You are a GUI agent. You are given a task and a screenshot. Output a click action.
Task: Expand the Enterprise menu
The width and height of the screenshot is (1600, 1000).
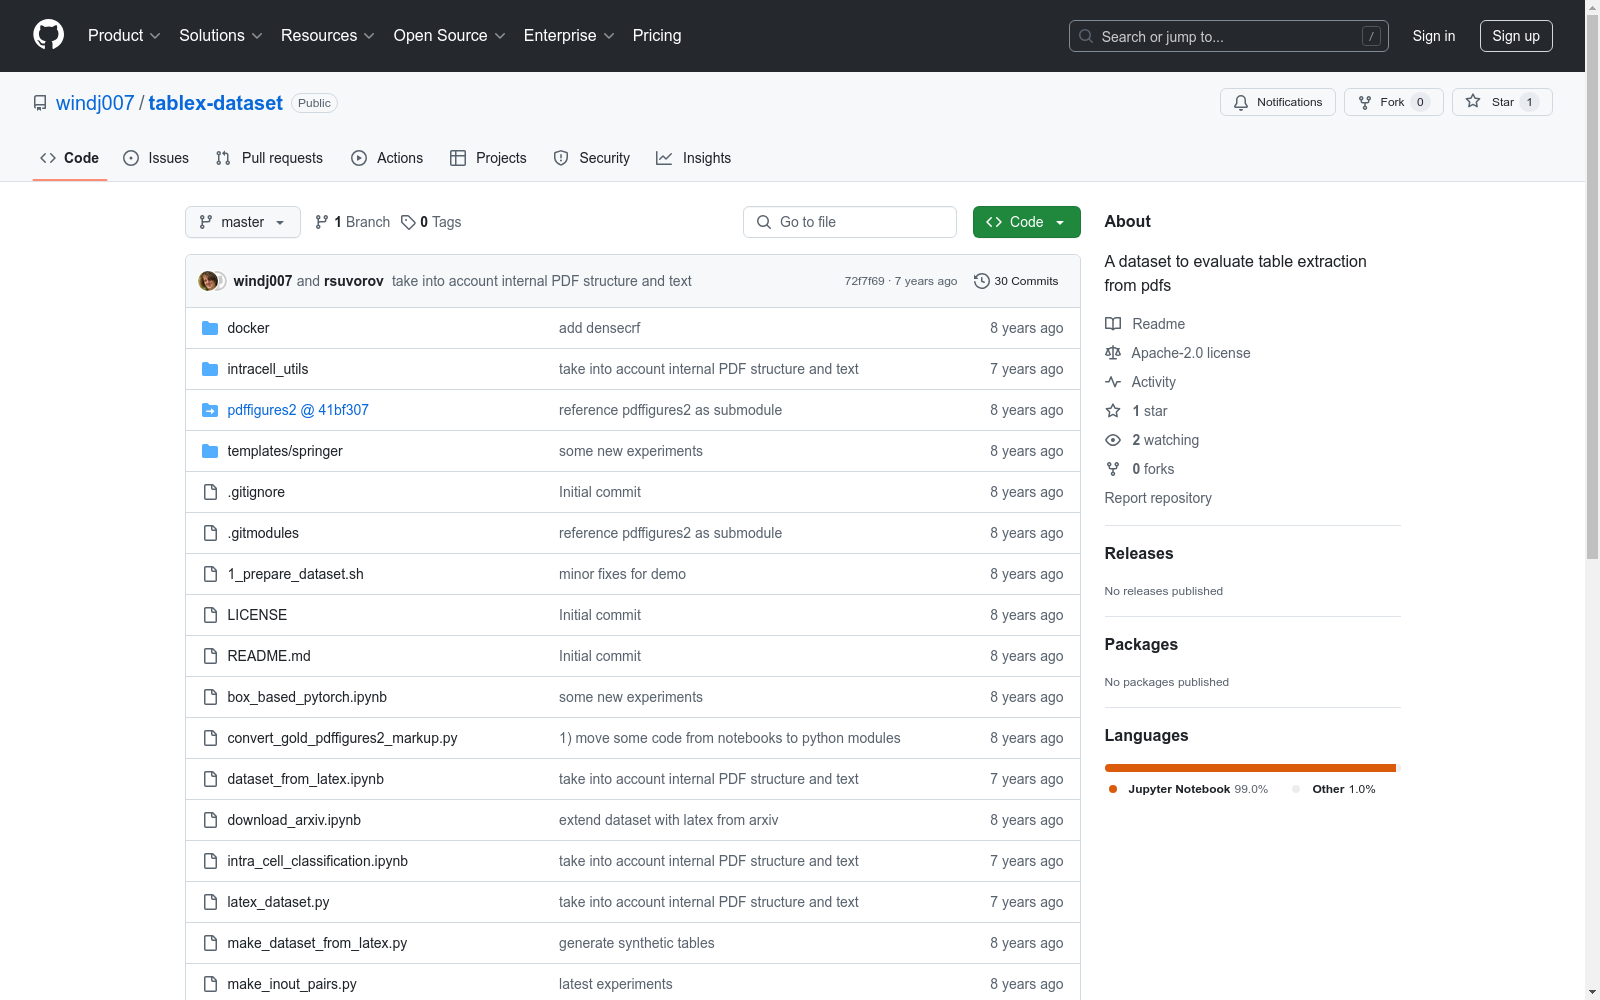click(569, 36)
